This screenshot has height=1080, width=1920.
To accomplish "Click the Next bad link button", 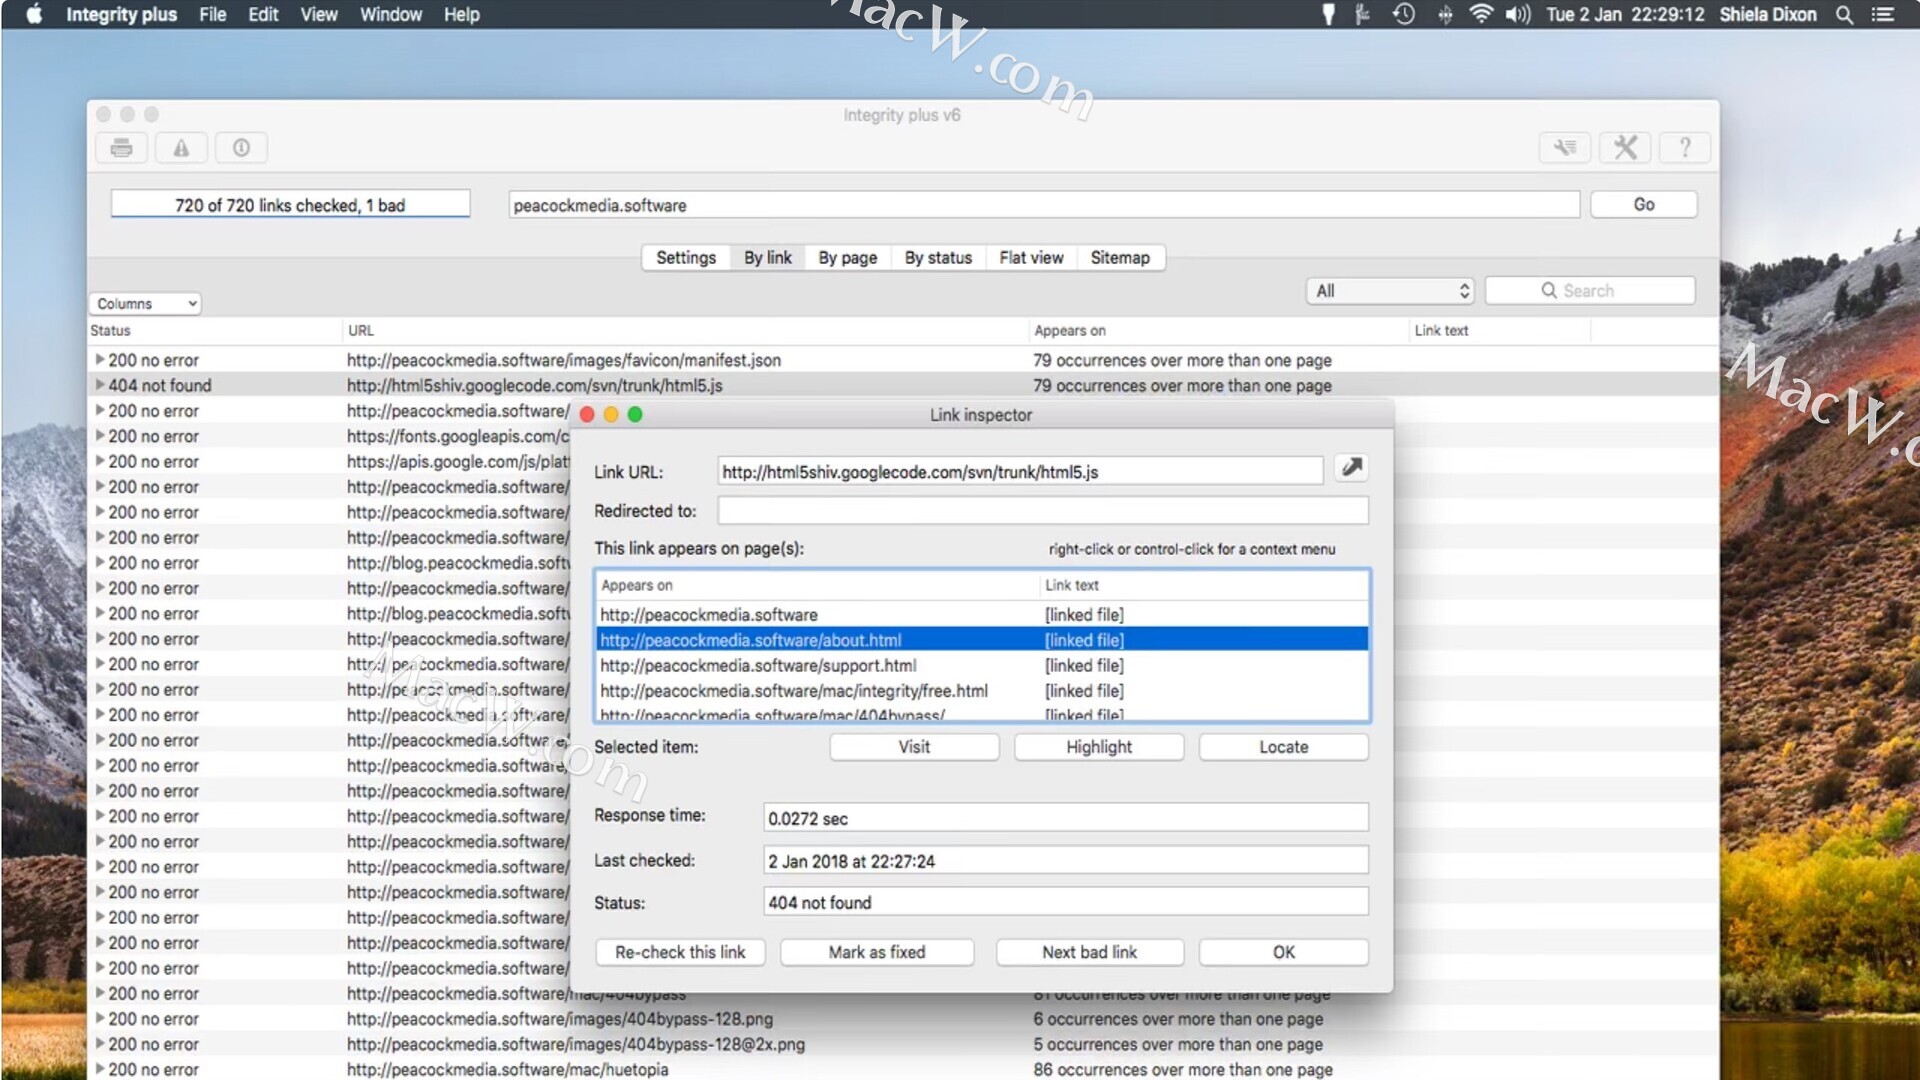I will [x=1089, y=952].
